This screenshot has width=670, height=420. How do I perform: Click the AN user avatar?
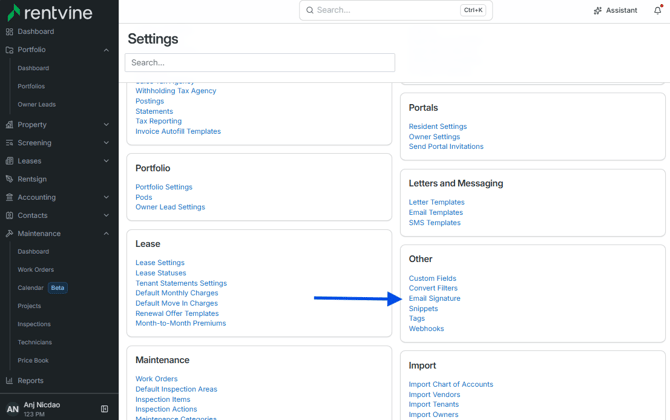click(x=12, y=409)
